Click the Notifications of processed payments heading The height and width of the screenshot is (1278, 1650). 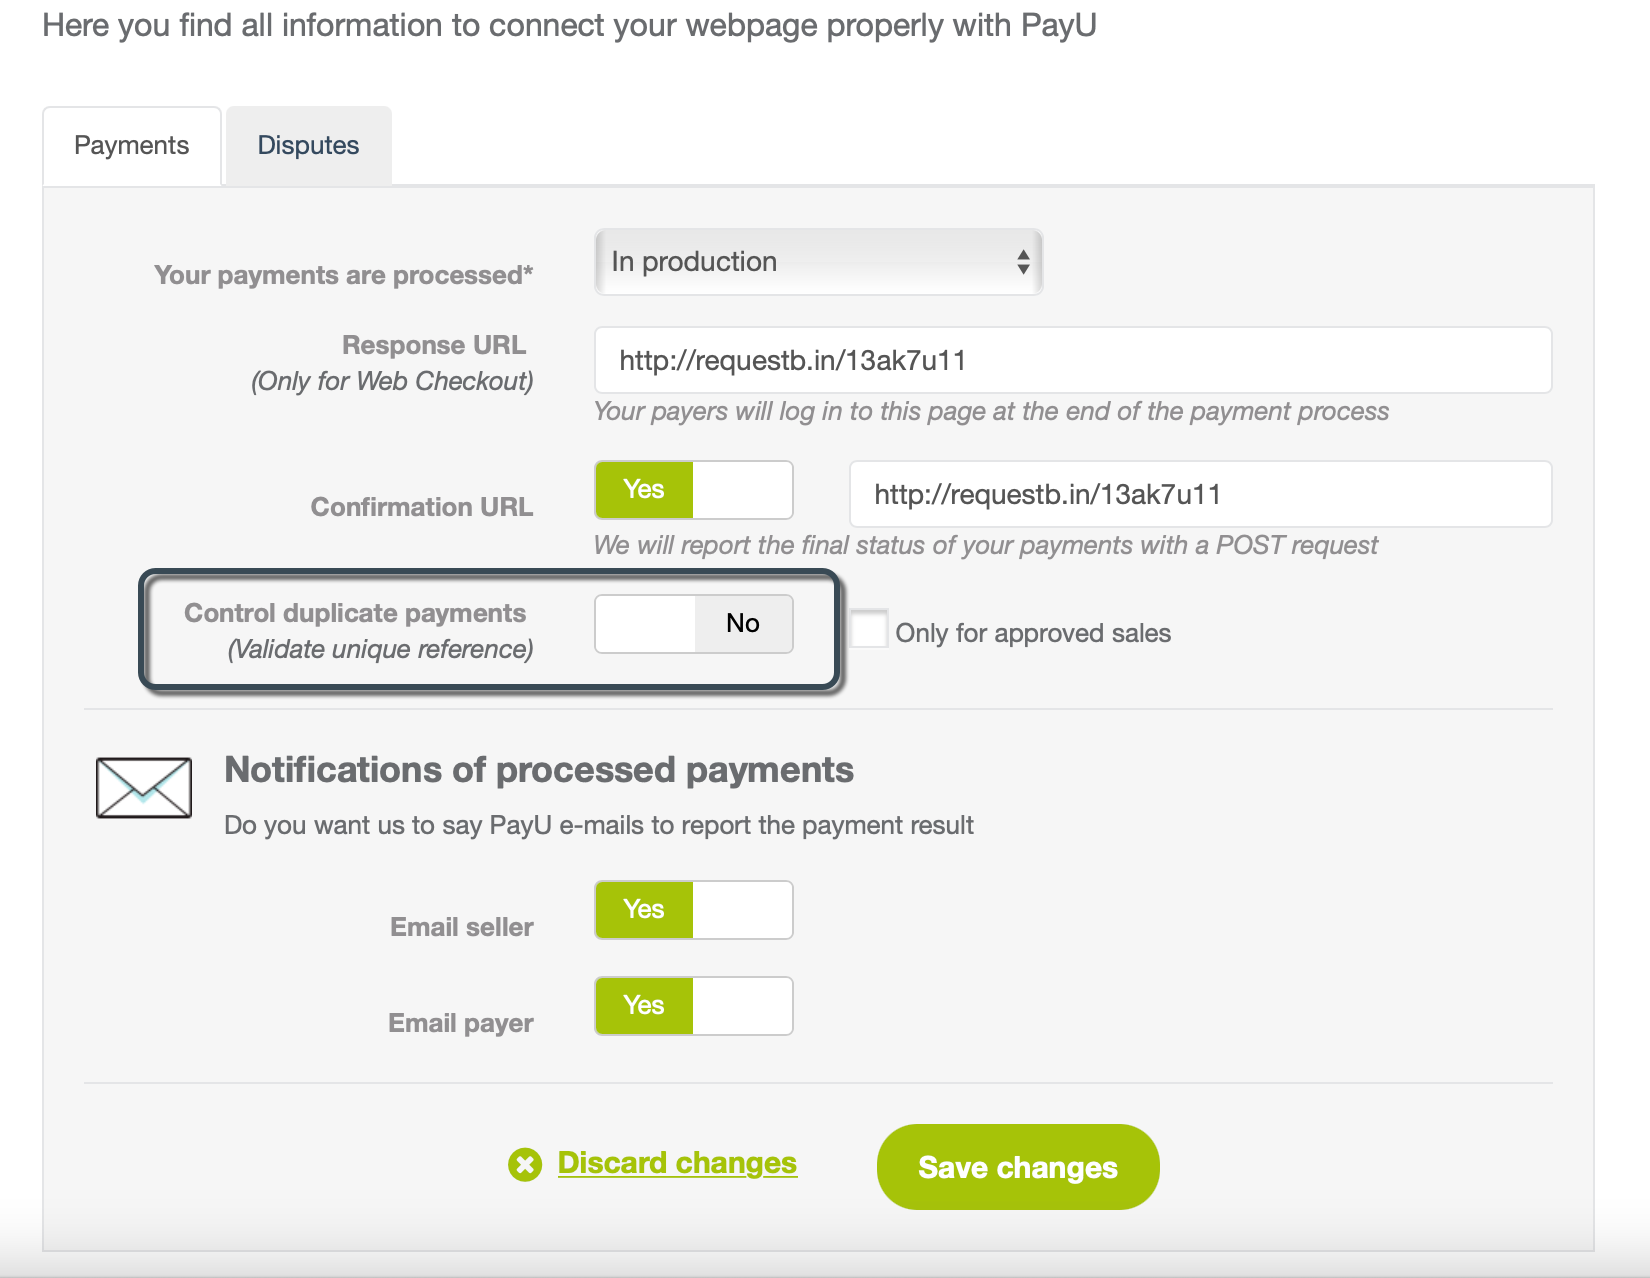click(x=539, y=770)
